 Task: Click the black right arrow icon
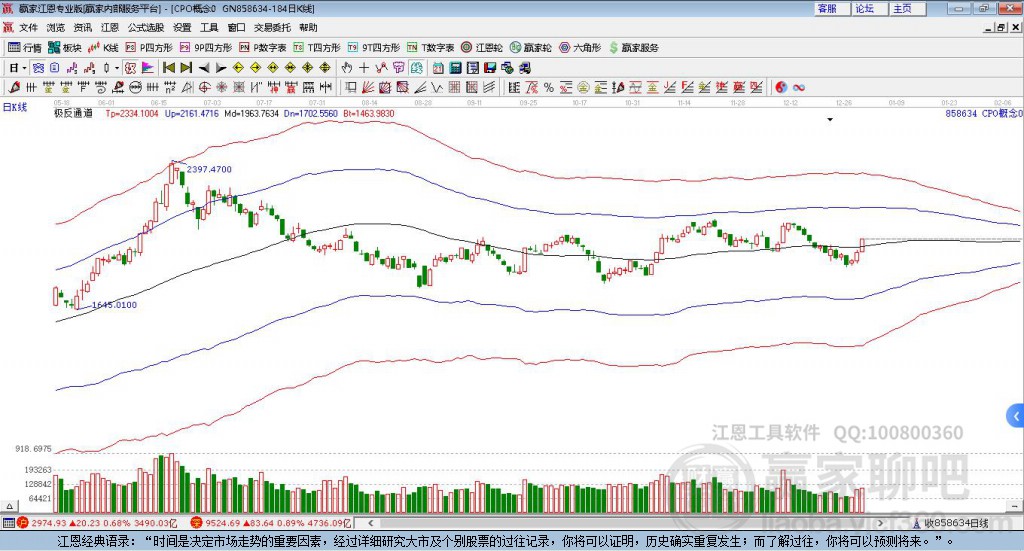pos(221,68)
